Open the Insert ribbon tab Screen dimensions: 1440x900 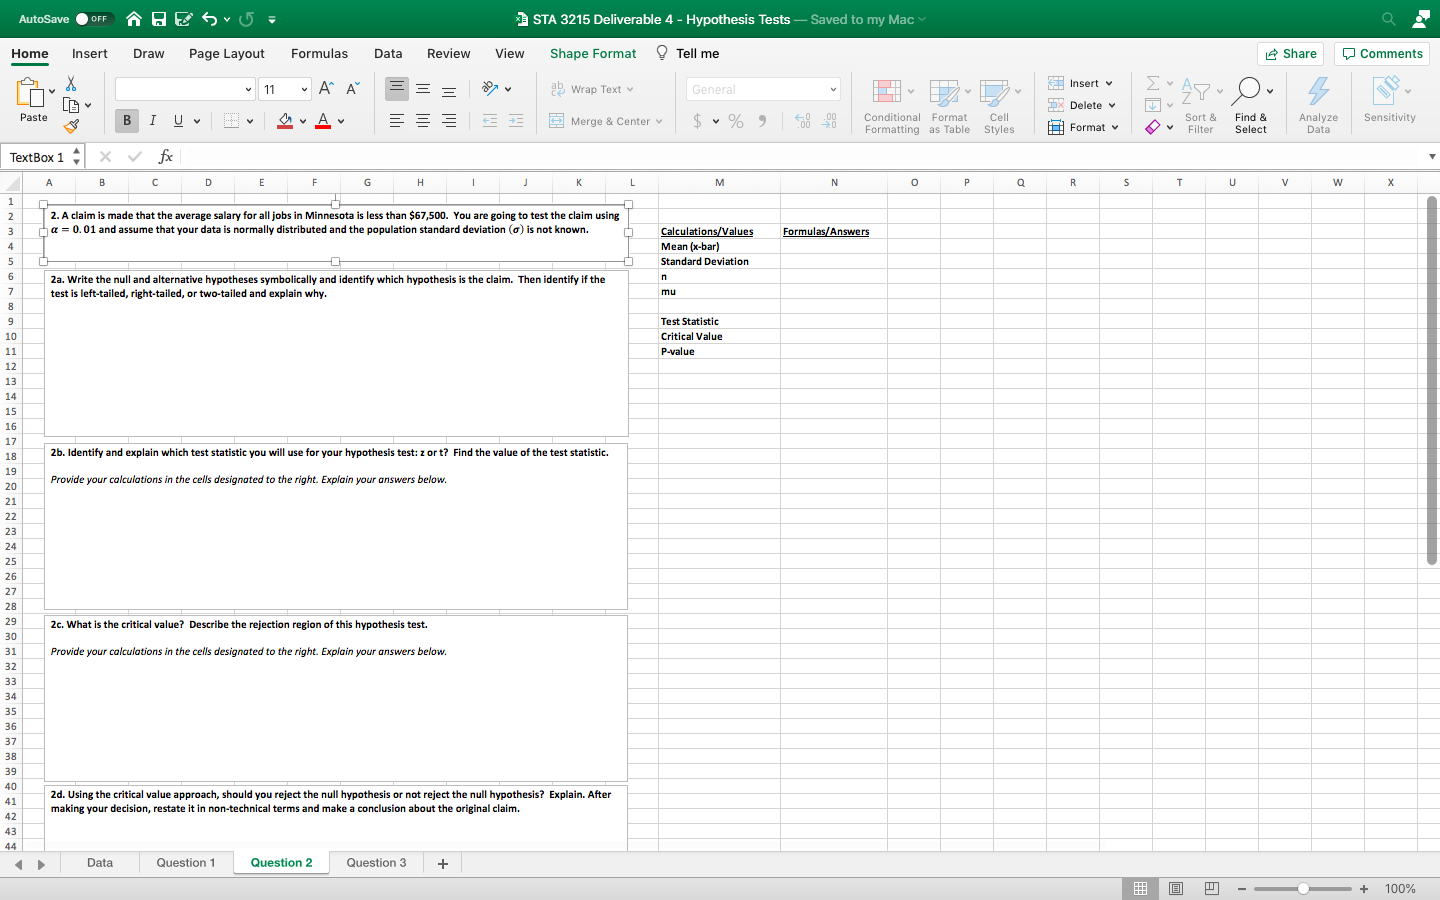coord(89,54)
